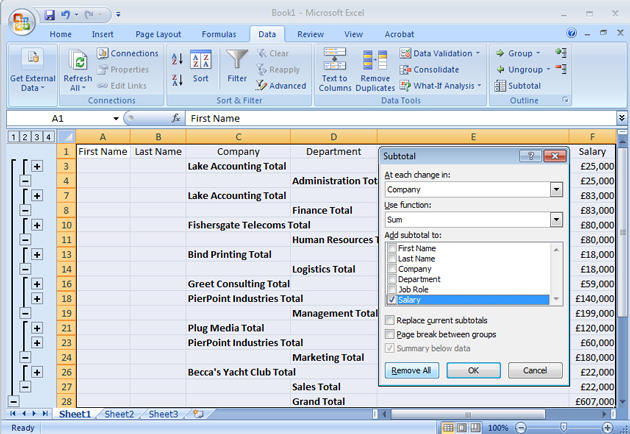Expand the Lake Accounting Total group in row 3
The image size is (630, 434).
point(37,166)
